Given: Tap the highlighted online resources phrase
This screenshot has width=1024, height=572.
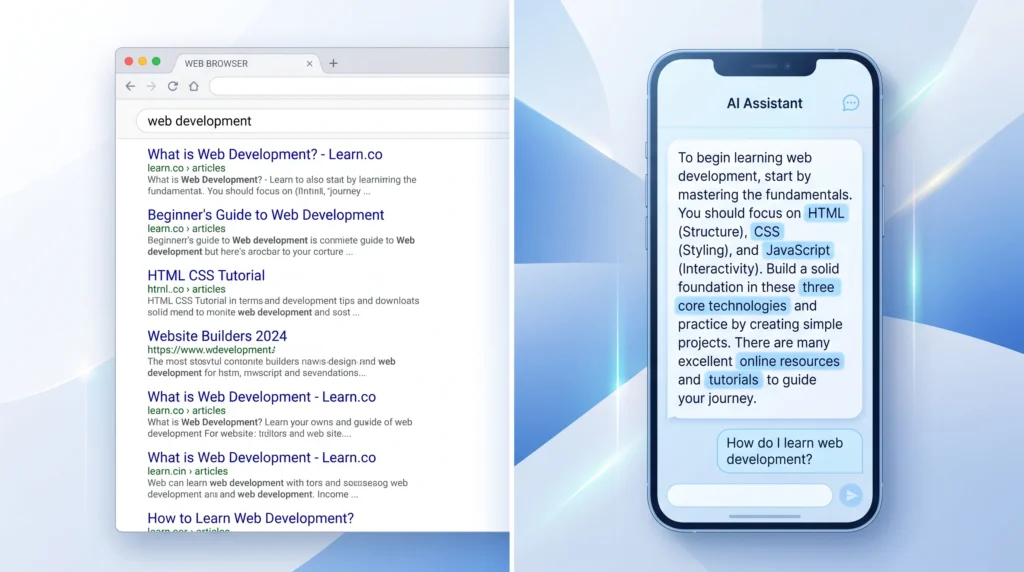Looking at the screenshot, I should tap(789, 361).
